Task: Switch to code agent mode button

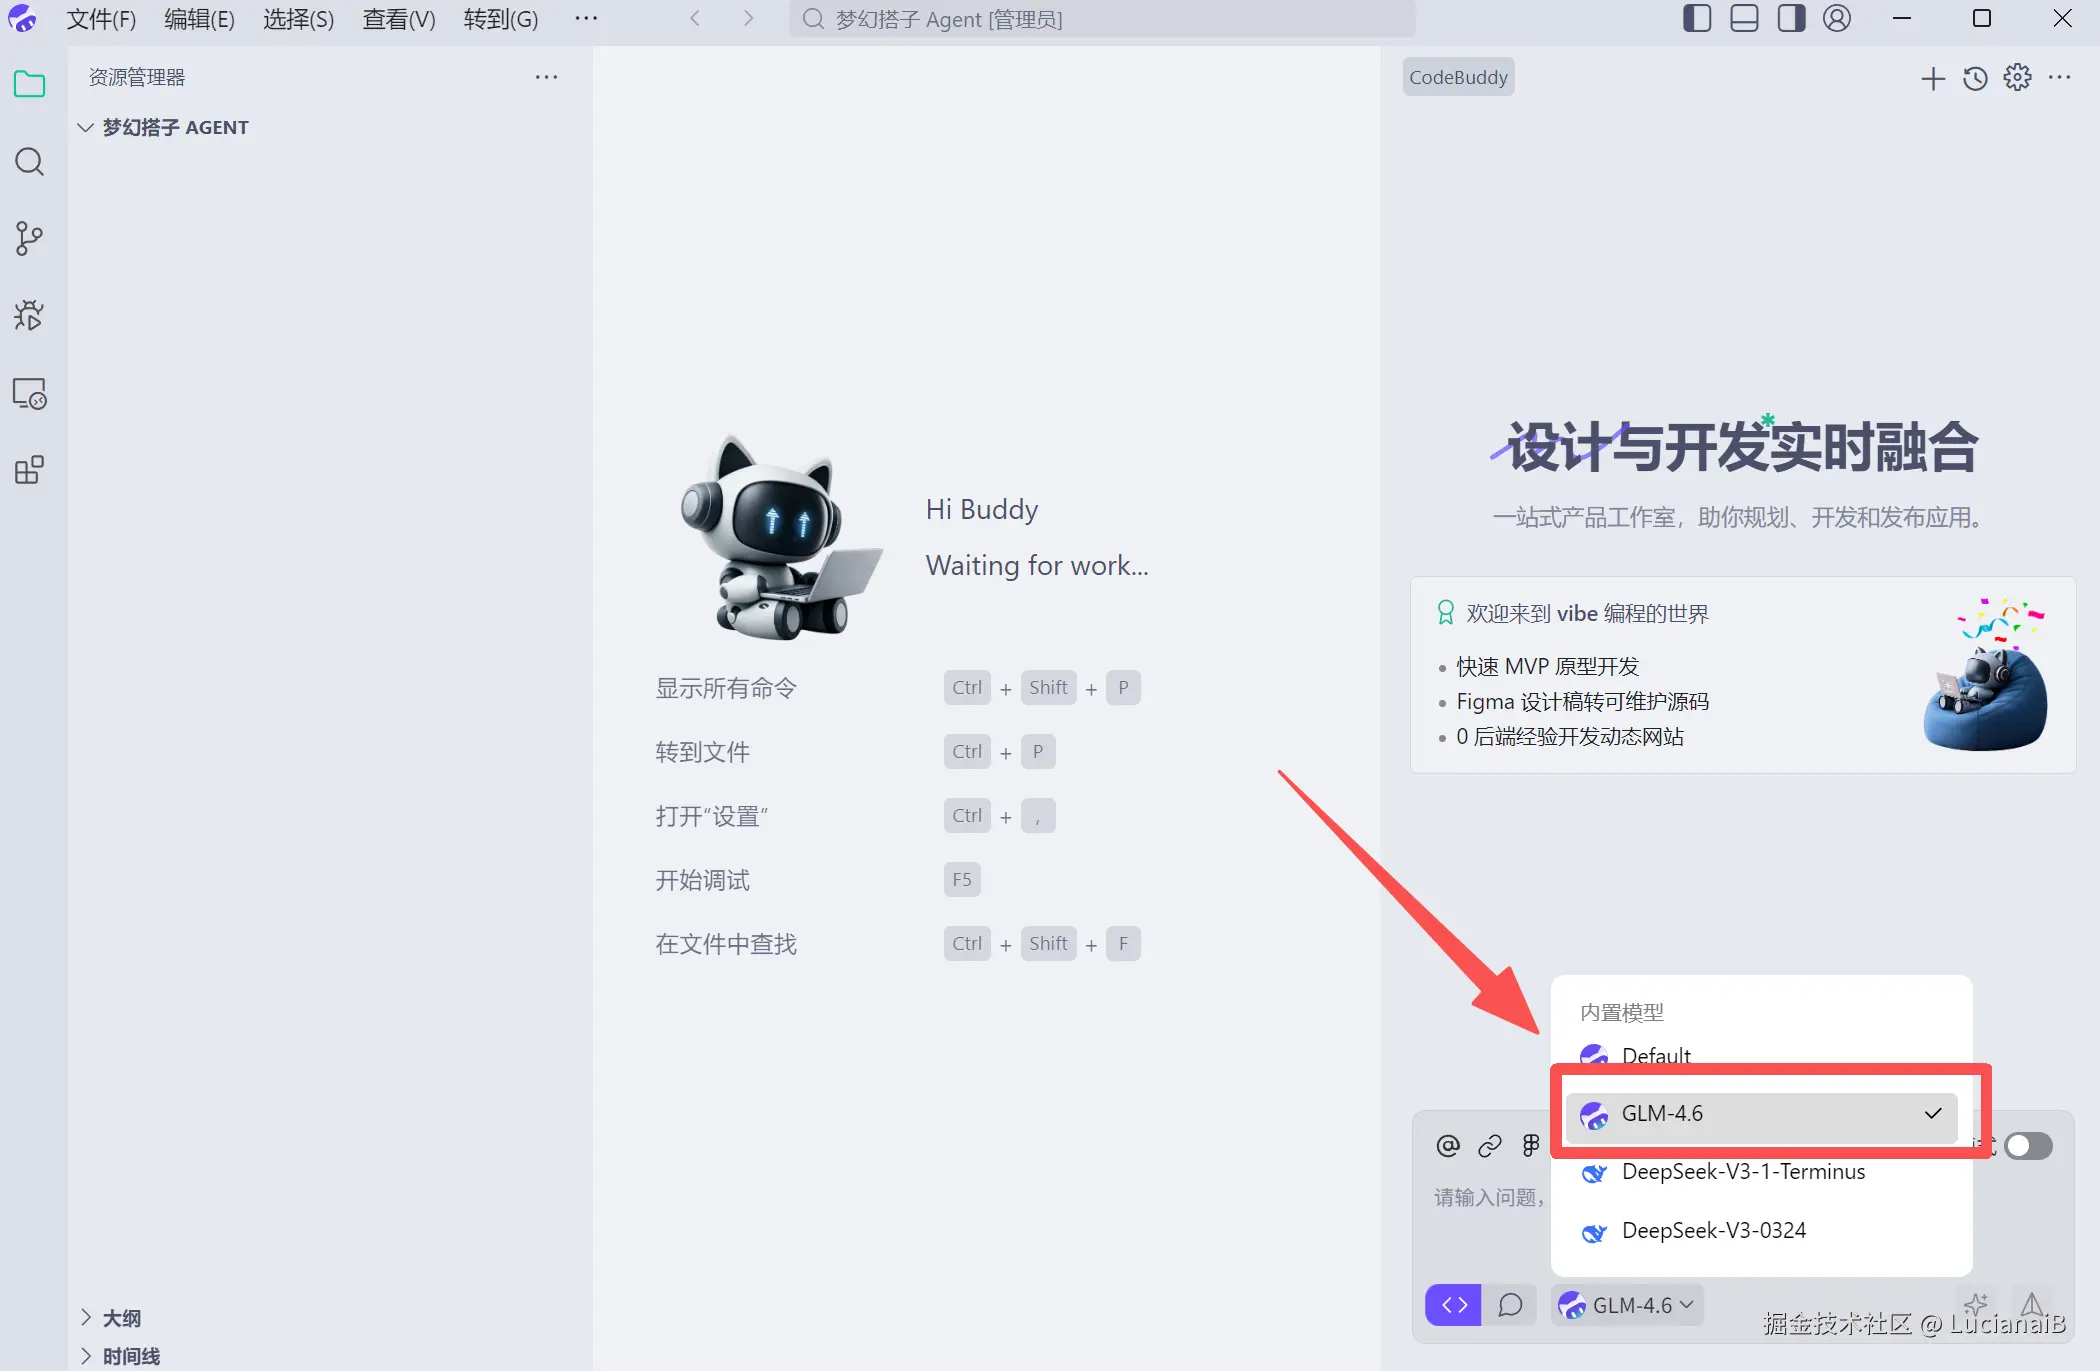Action: click(1454, 1305)
